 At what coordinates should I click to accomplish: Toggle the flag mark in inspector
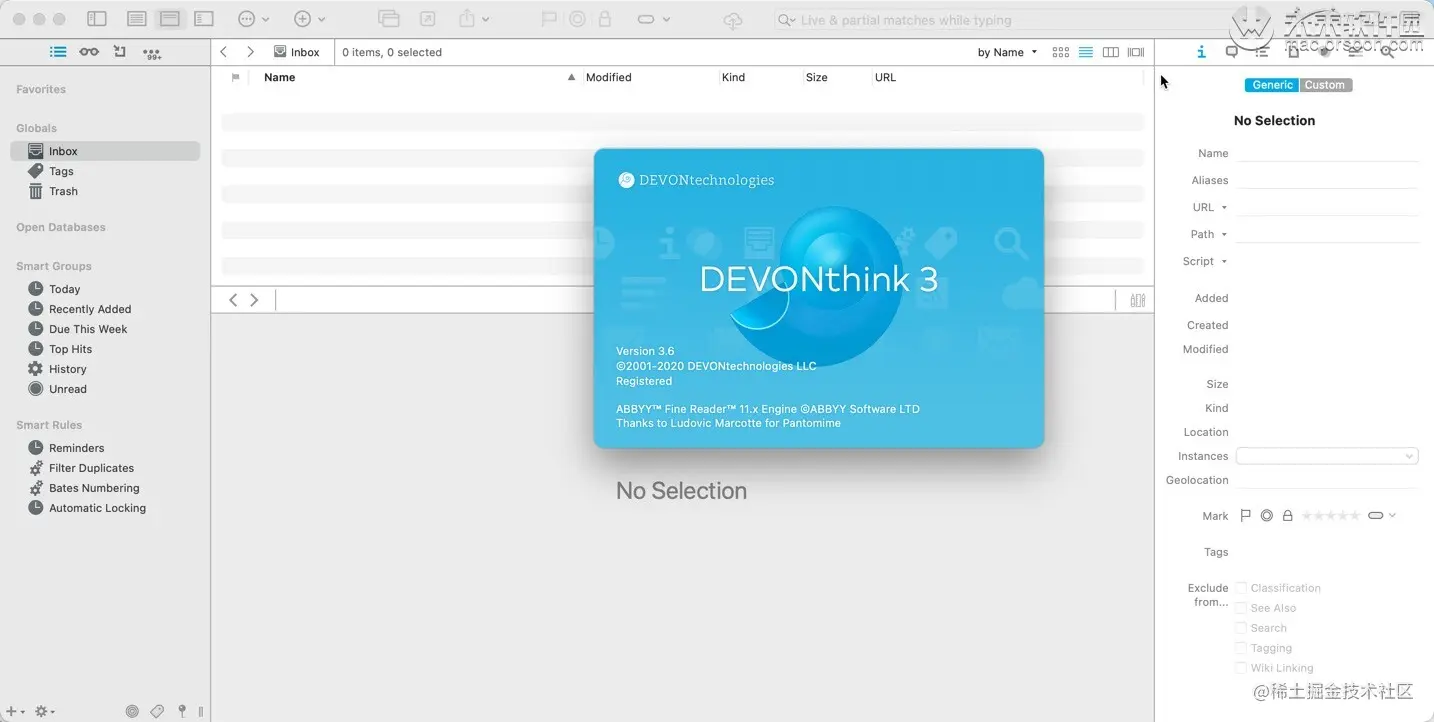pyautogui.click(x=1245, y=516)
